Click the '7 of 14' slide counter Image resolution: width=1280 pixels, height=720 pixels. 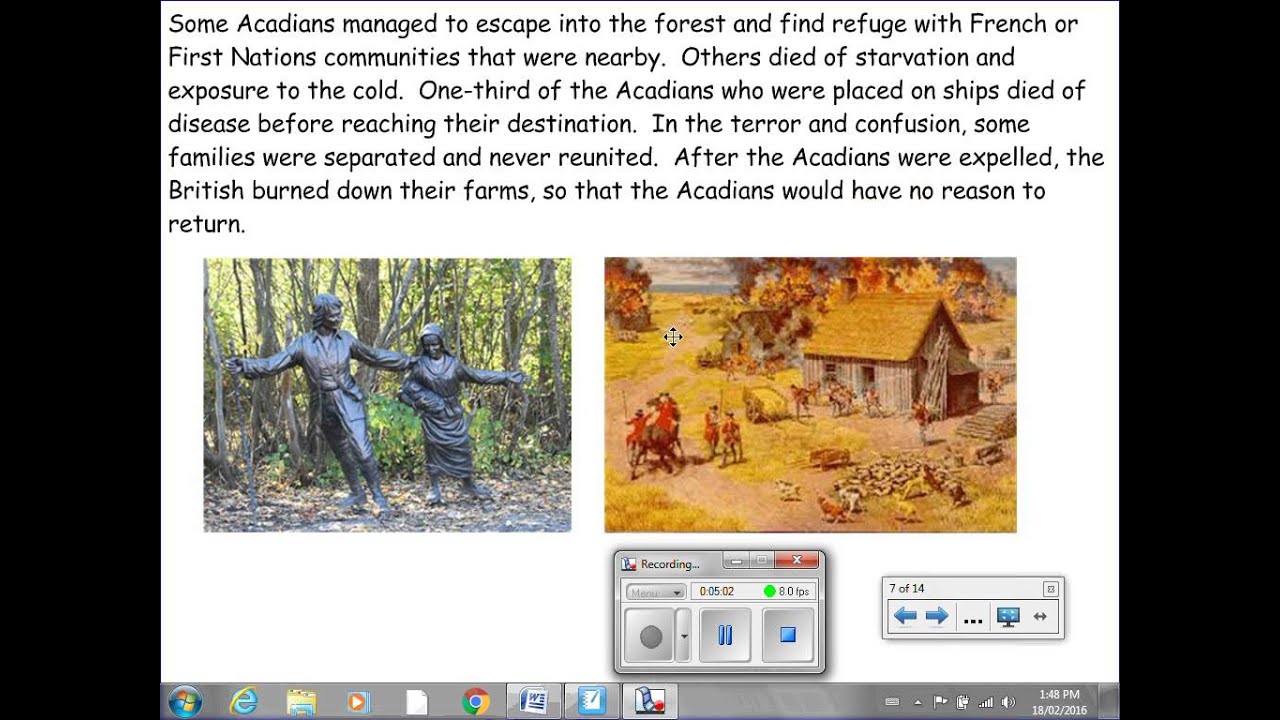[x=907, y=589]
